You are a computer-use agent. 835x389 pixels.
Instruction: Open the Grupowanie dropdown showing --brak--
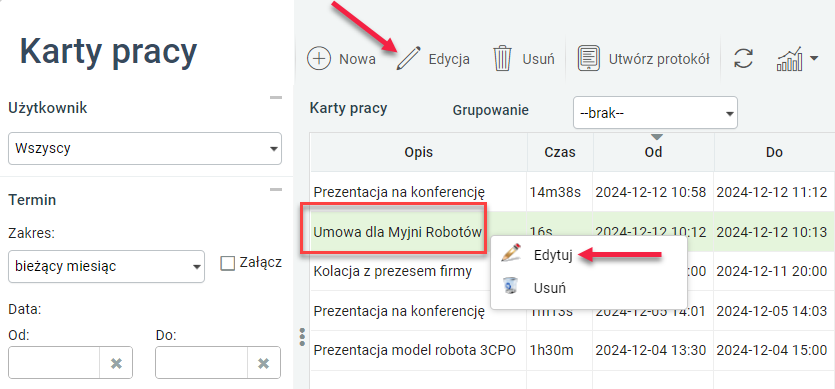click(655, 113)
